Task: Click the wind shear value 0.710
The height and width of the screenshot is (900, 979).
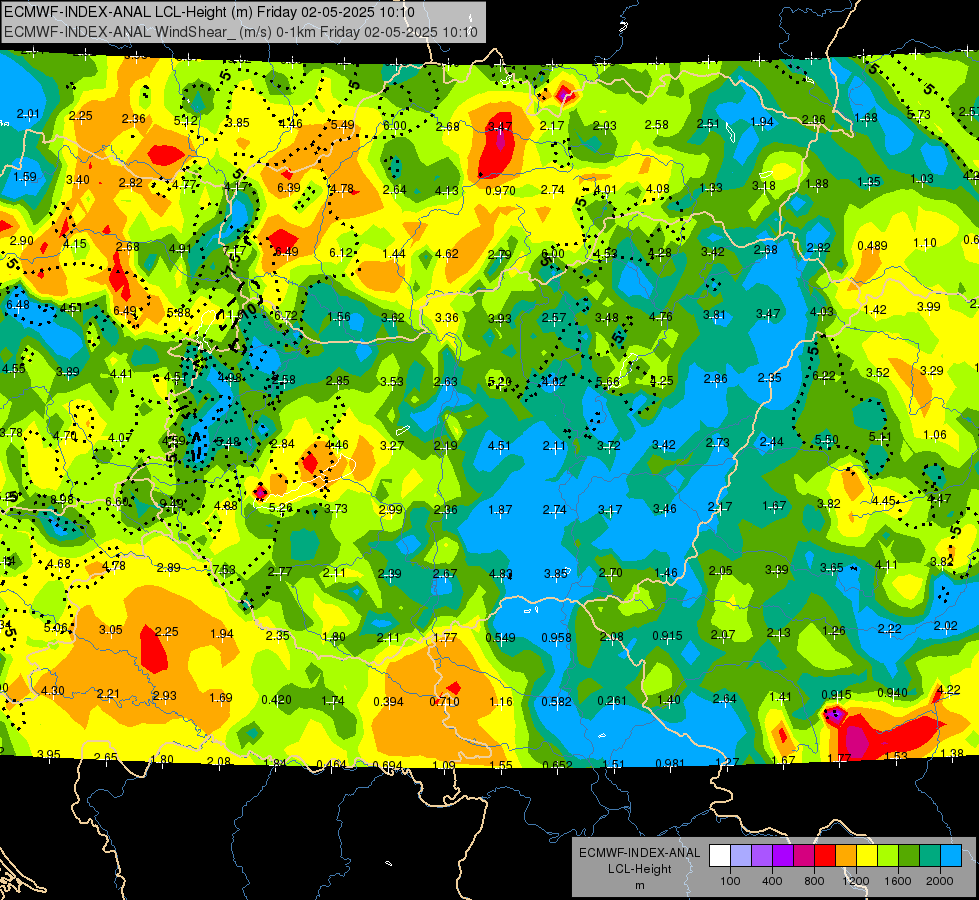Action: click(x=444, y=702)
